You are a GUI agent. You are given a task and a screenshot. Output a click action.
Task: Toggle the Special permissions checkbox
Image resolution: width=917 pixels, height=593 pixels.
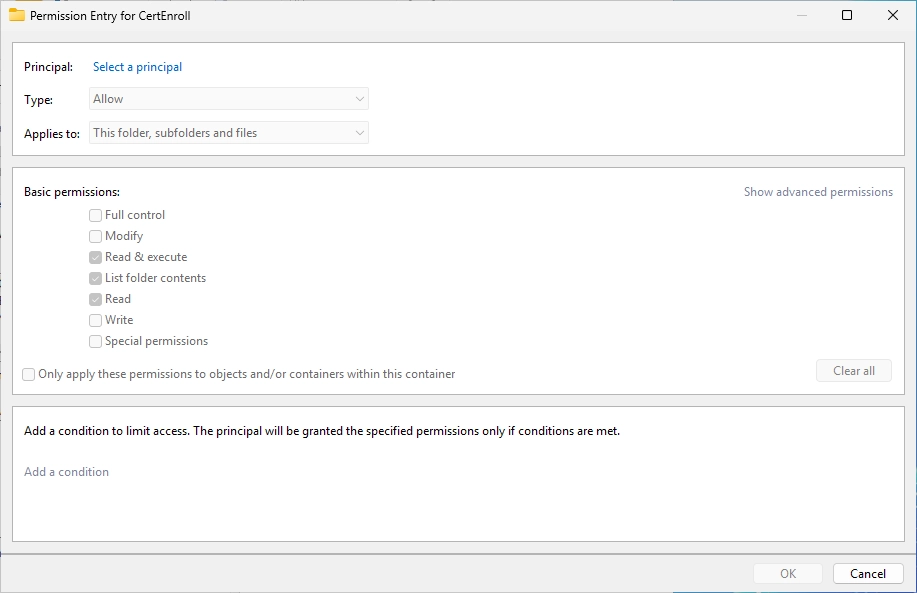(x=95, y=342)
